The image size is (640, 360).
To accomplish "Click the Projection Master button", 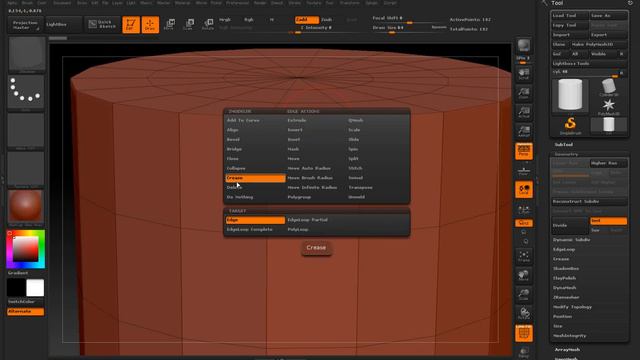I will [25, 24].
